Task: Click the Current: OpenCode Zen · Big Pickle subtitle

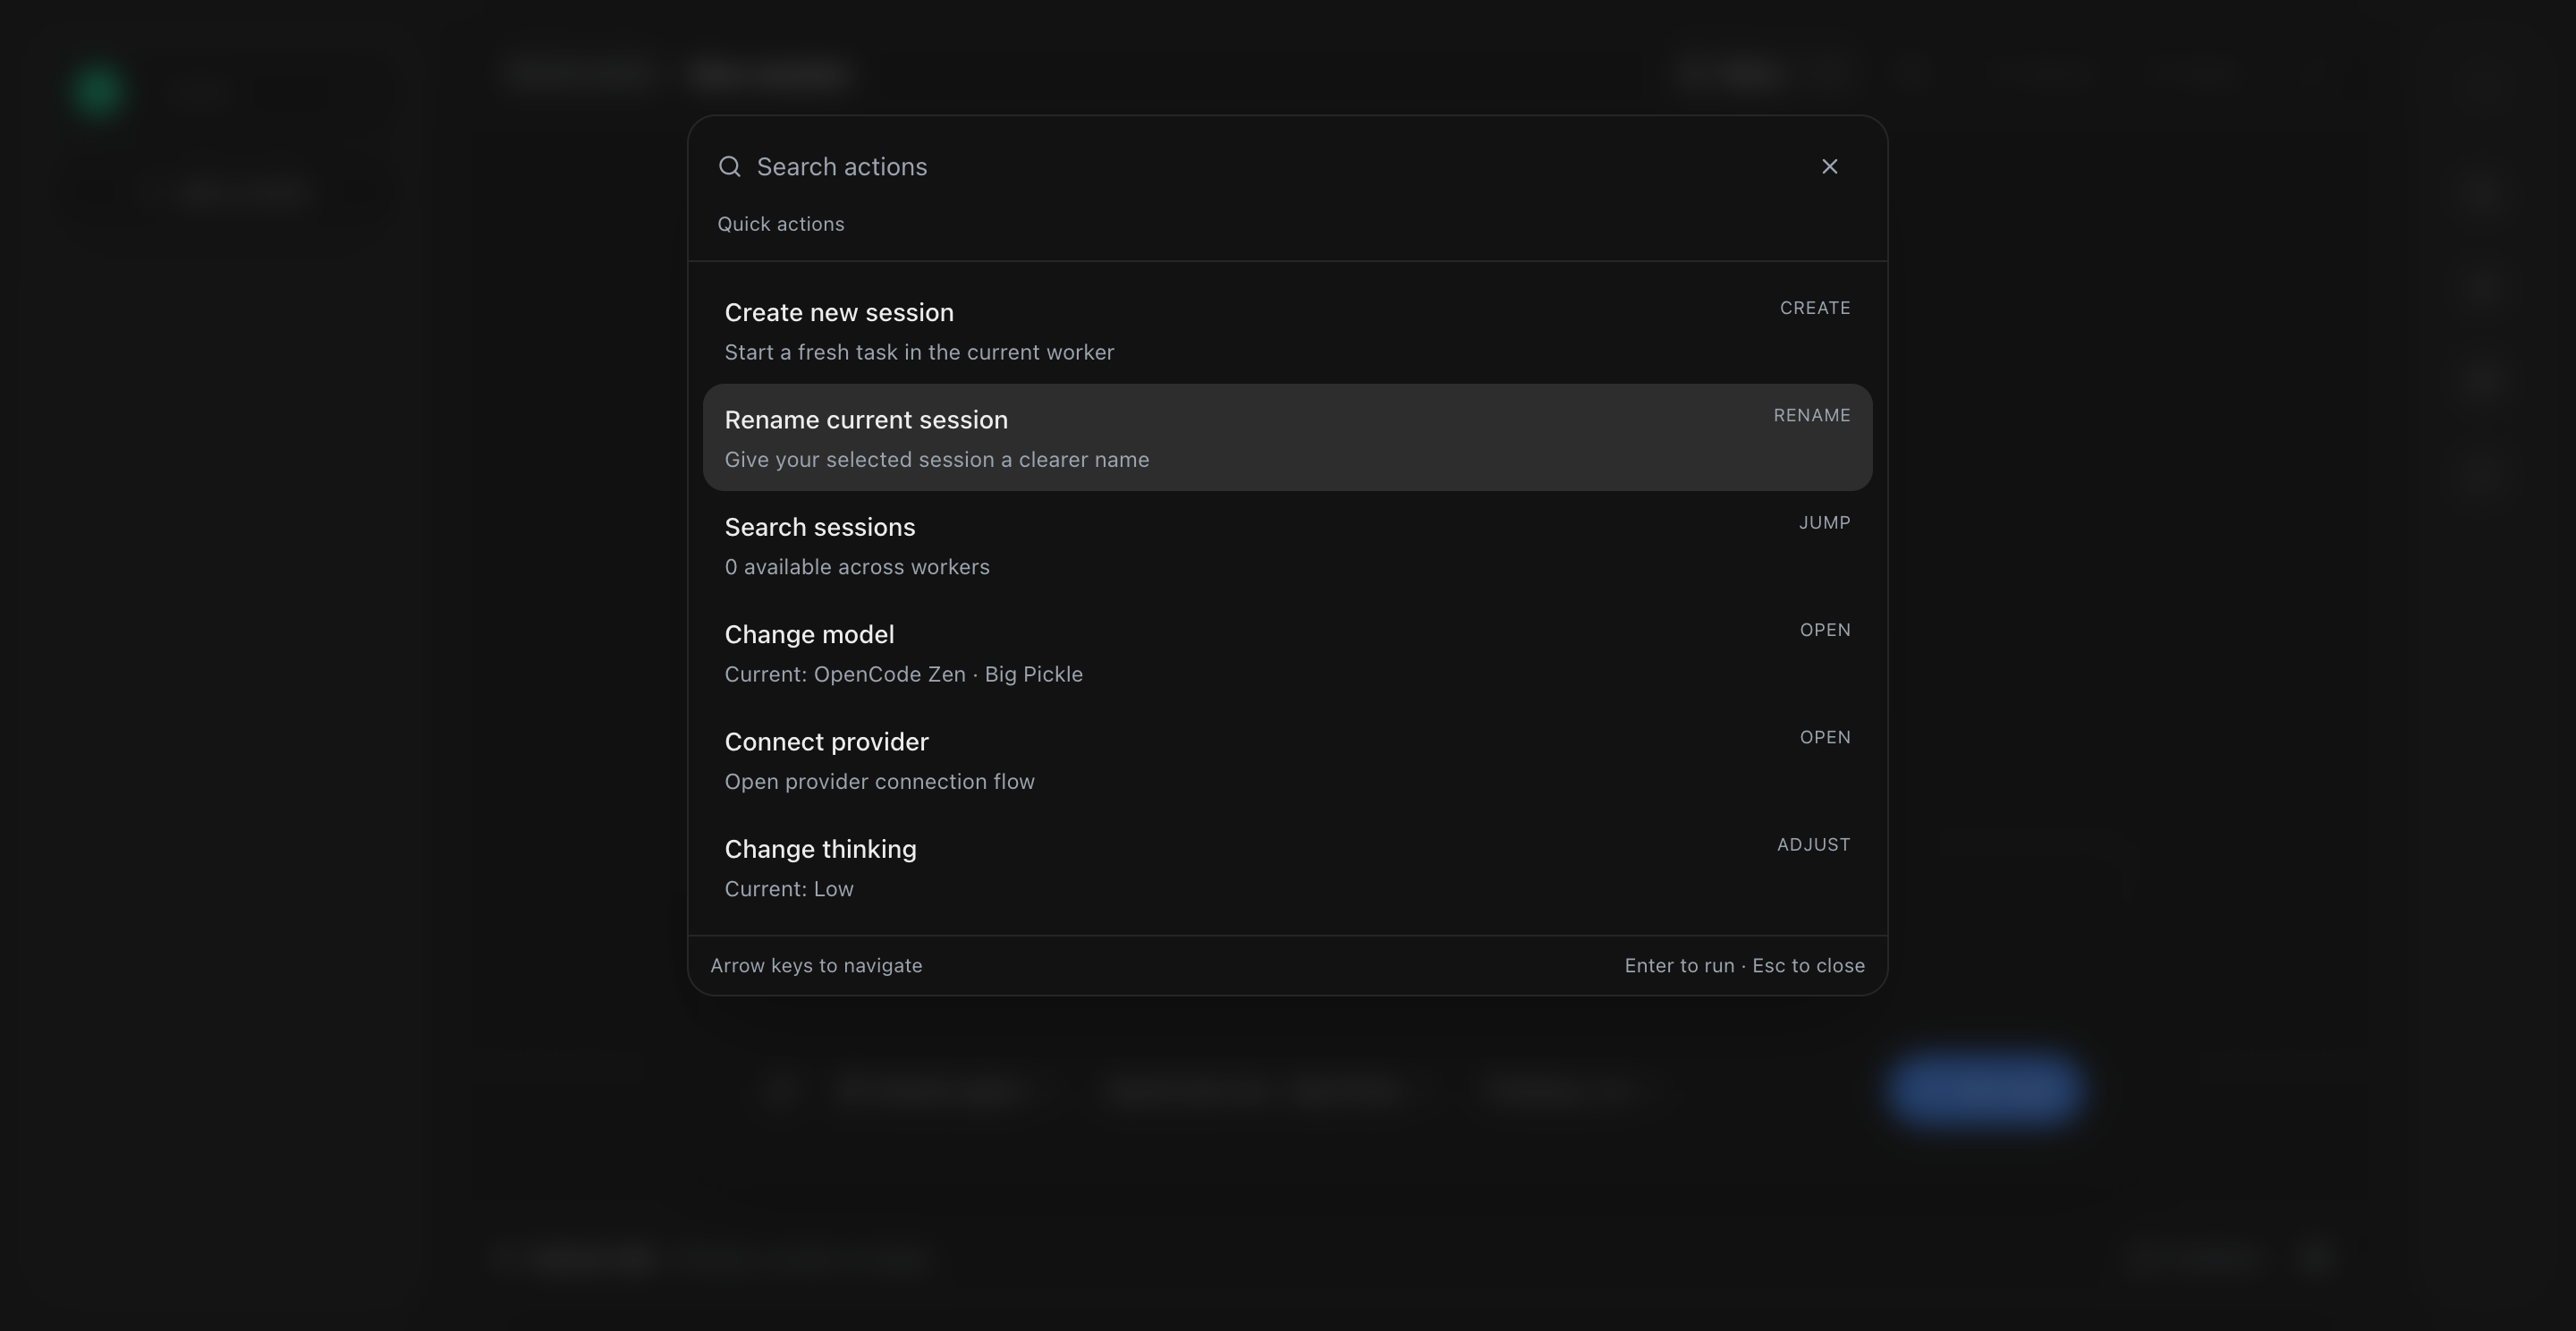Action: (x=903, y=674)
